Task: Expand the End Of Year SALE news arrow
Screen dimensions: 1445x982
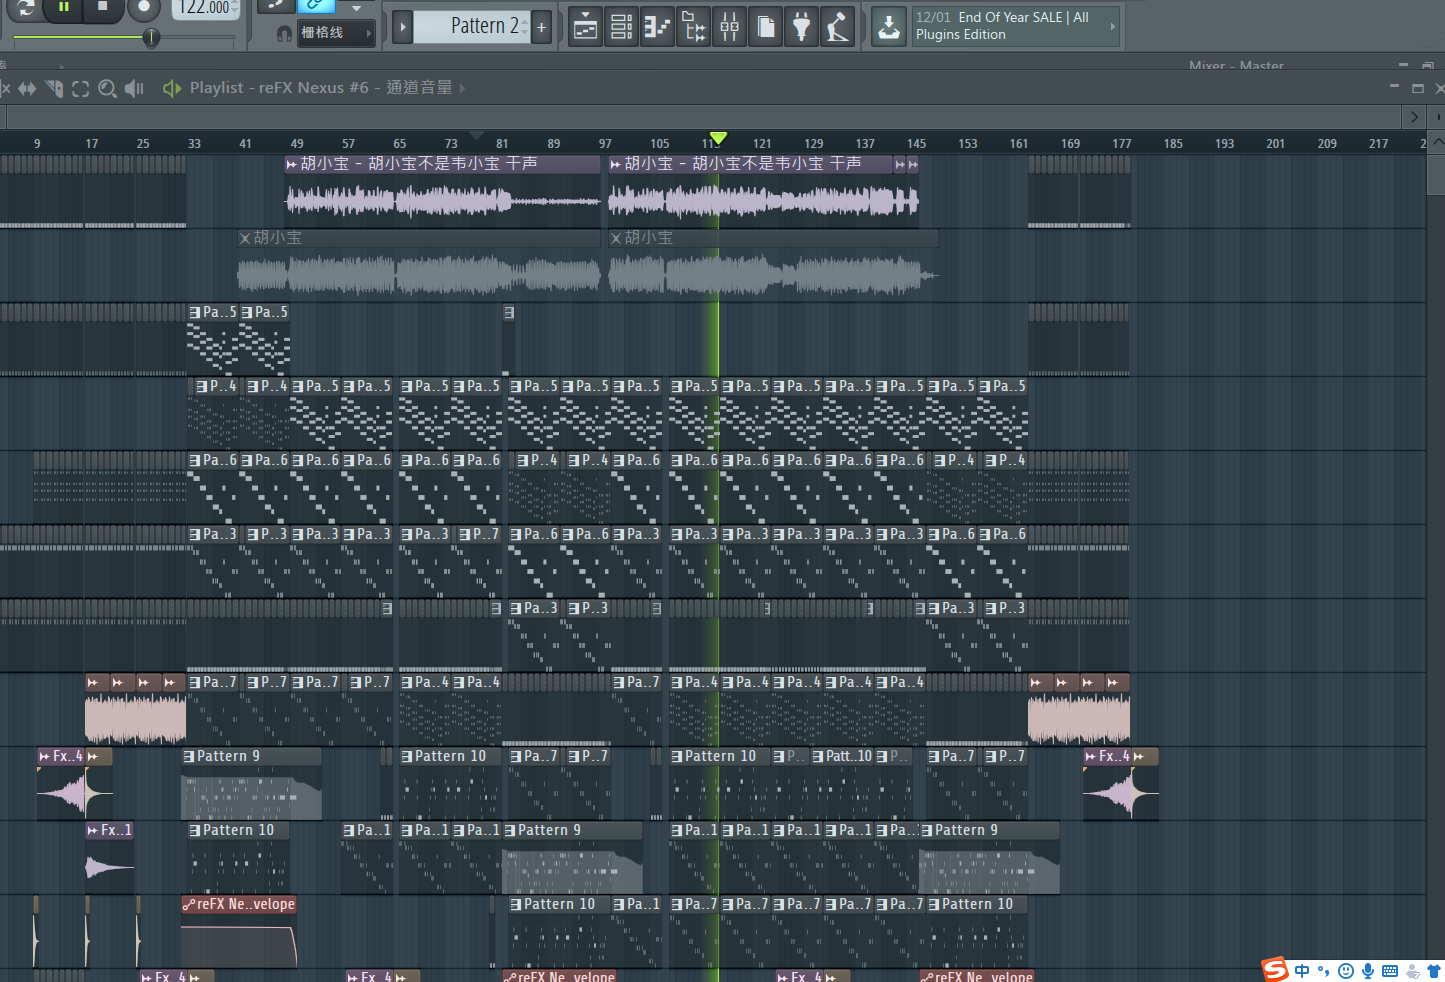Action: click(x=1112, y=27)
